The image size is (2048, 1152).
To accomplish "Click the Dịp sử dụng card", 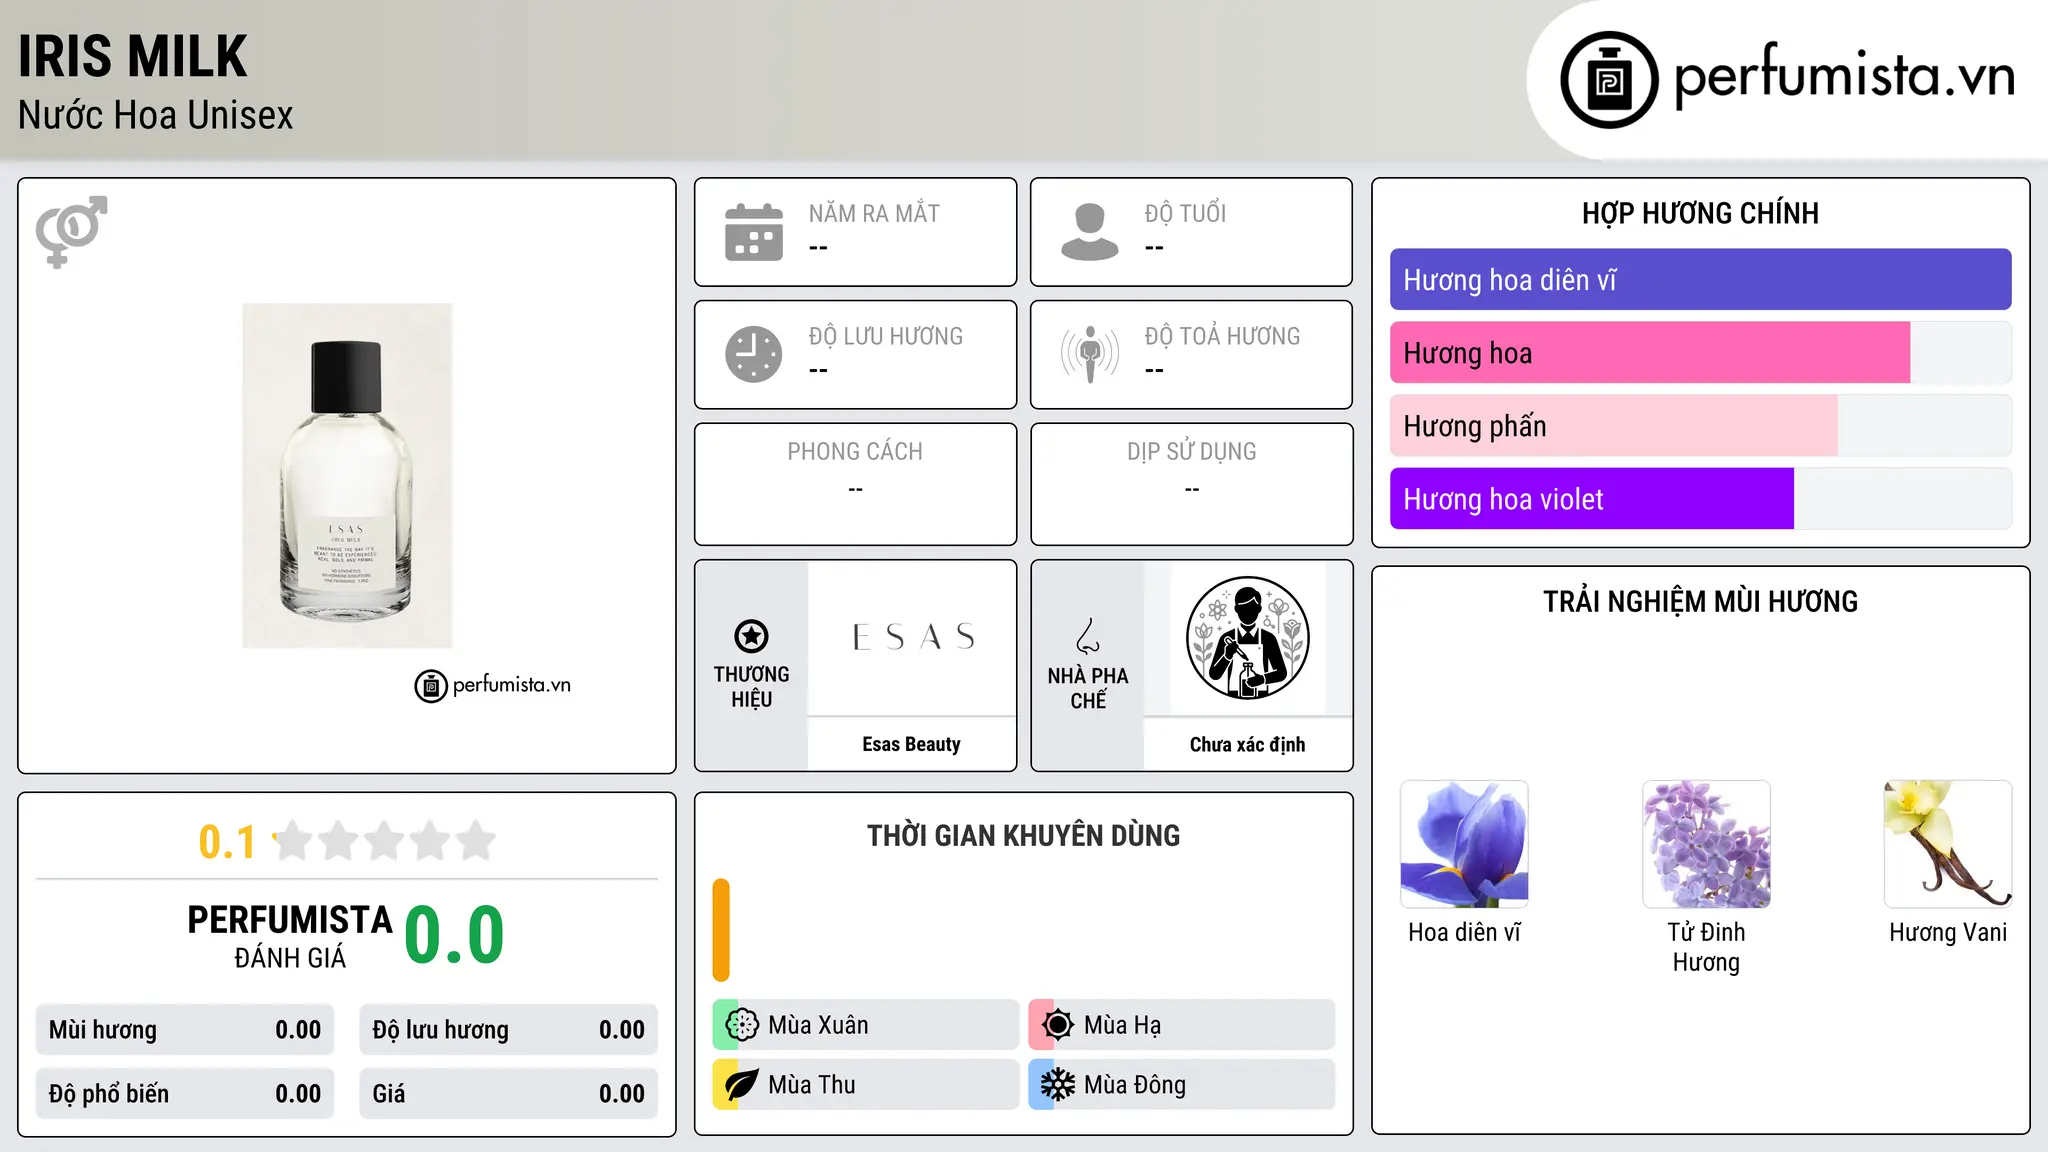I will pos(1191,484).
